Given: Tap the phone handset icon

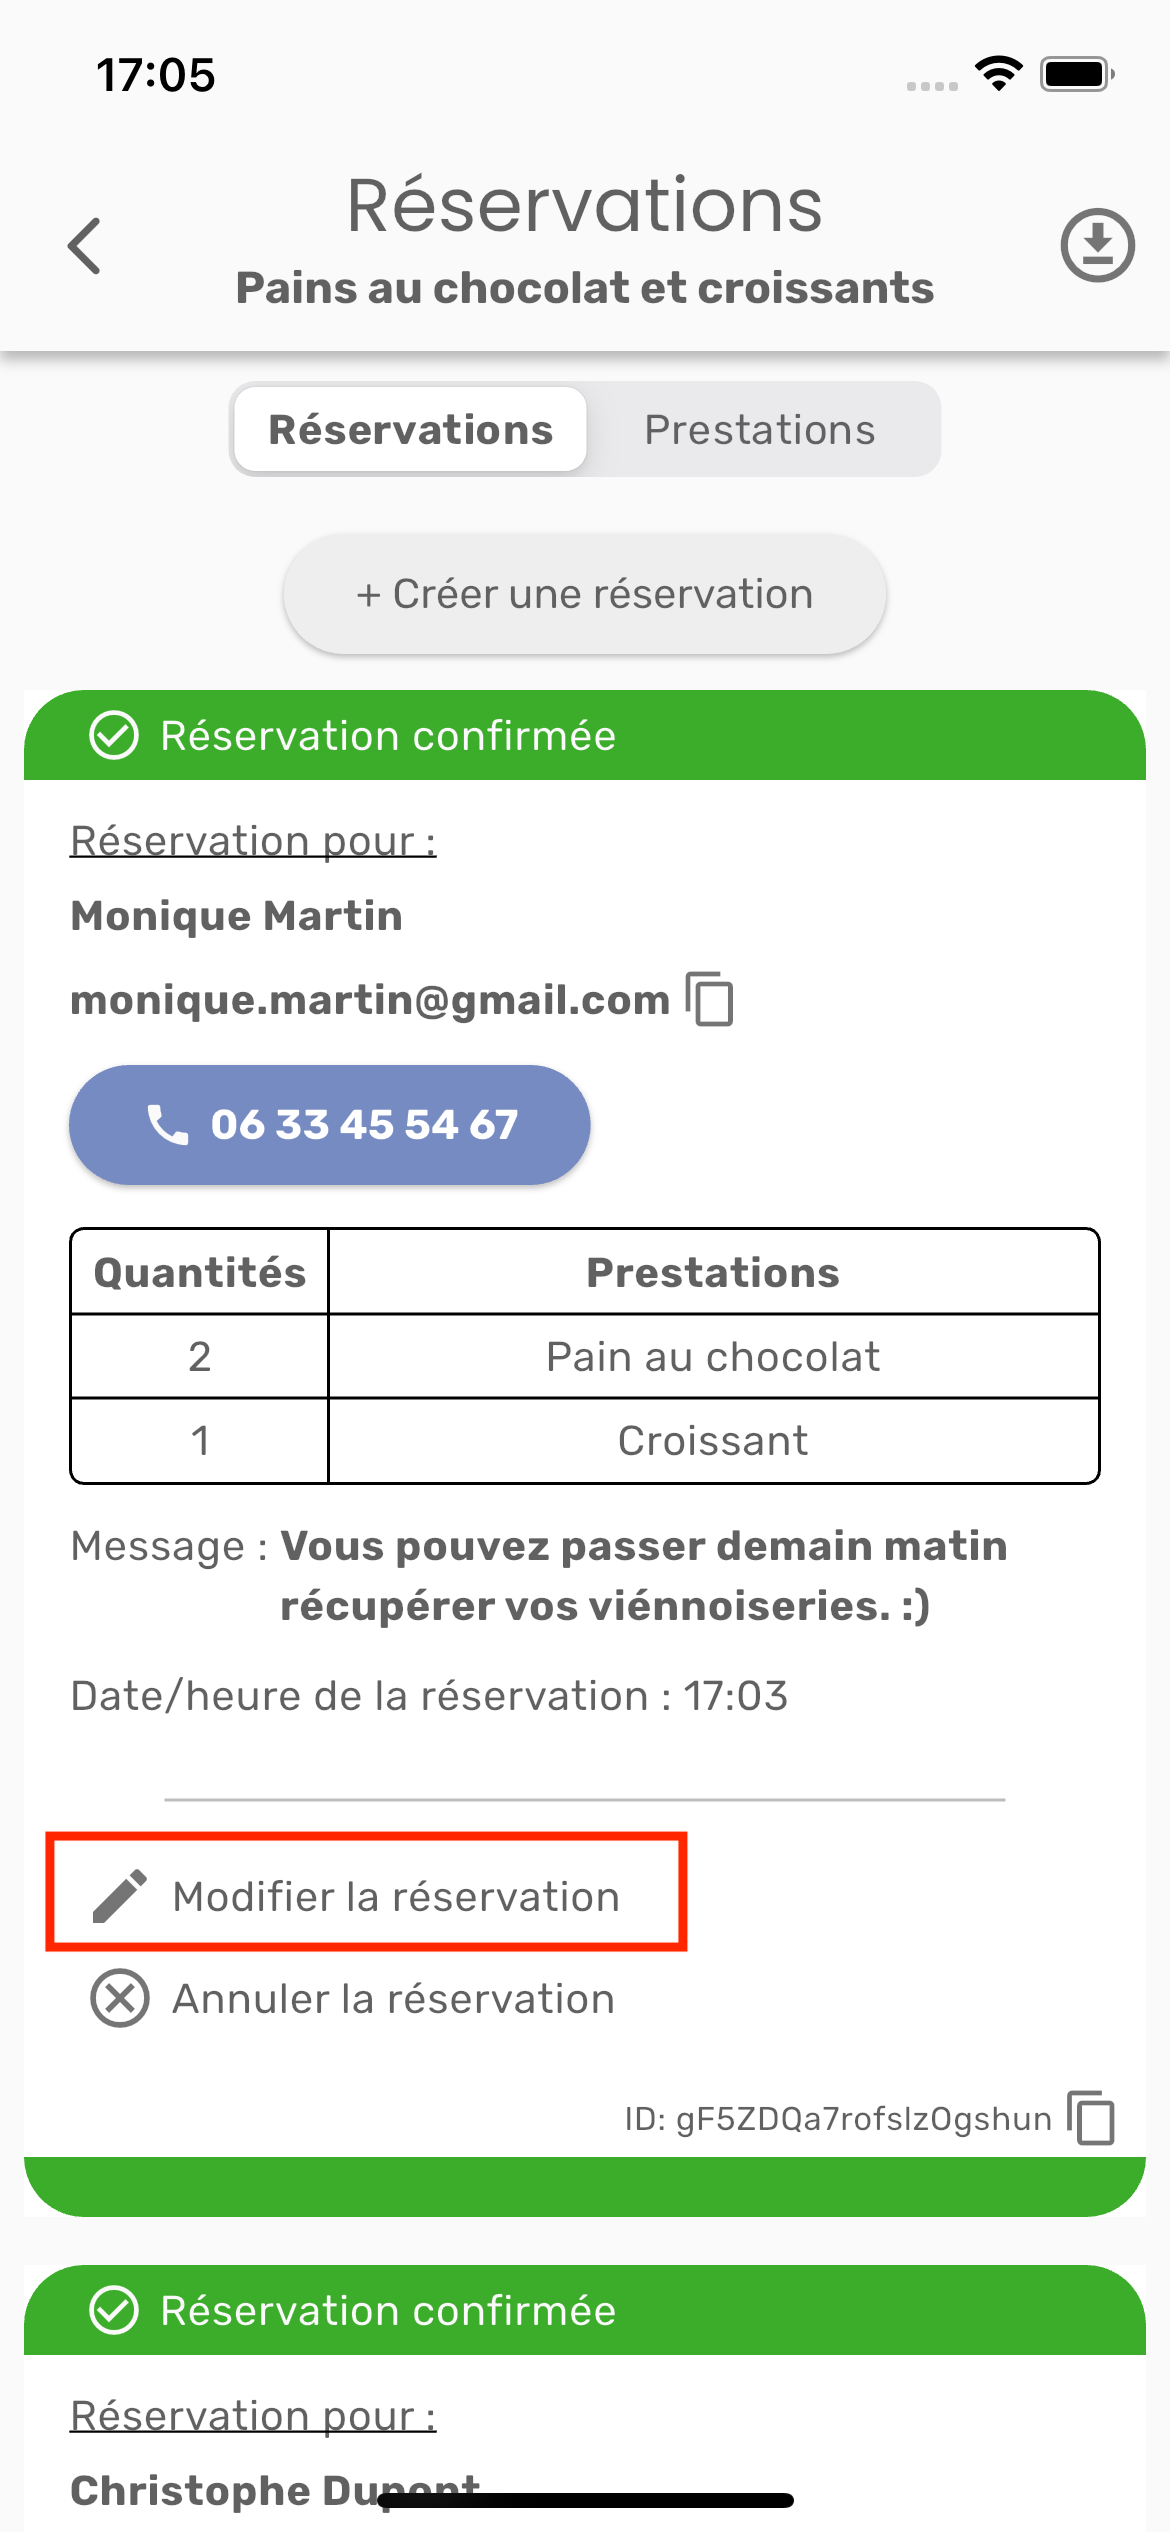Looking at the screenshot, I should 167,1124.
